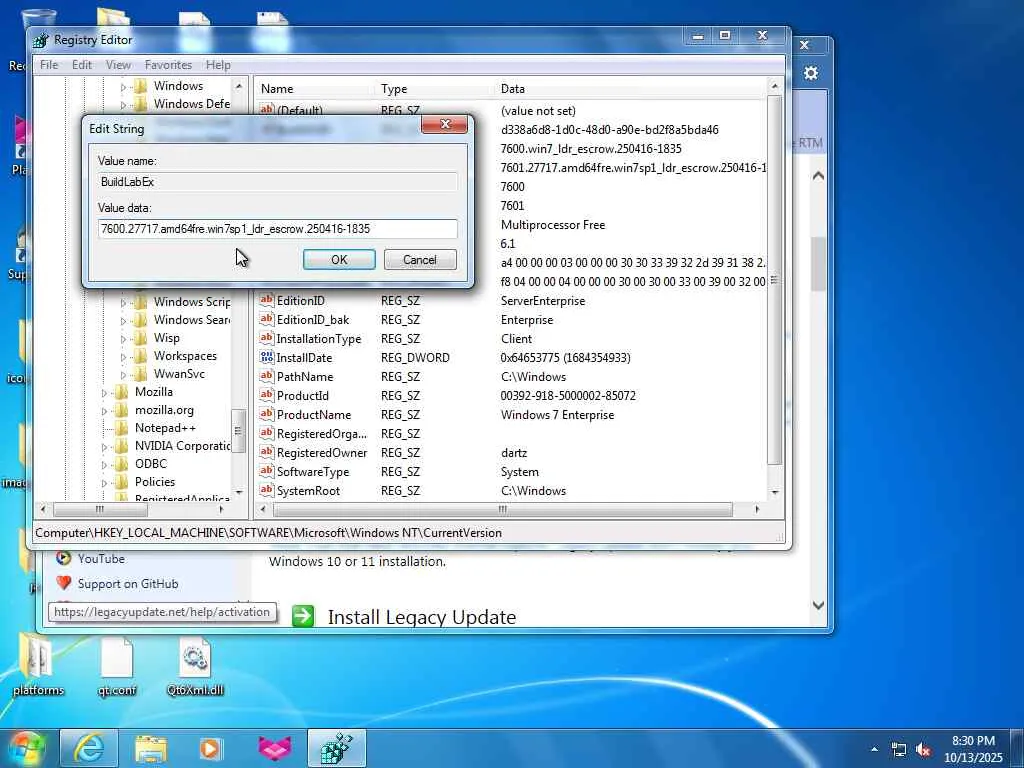Screen dimensions: 1024x768
Task: Click the values pane vertical scrollbar thumb
Action: [775, 280]
